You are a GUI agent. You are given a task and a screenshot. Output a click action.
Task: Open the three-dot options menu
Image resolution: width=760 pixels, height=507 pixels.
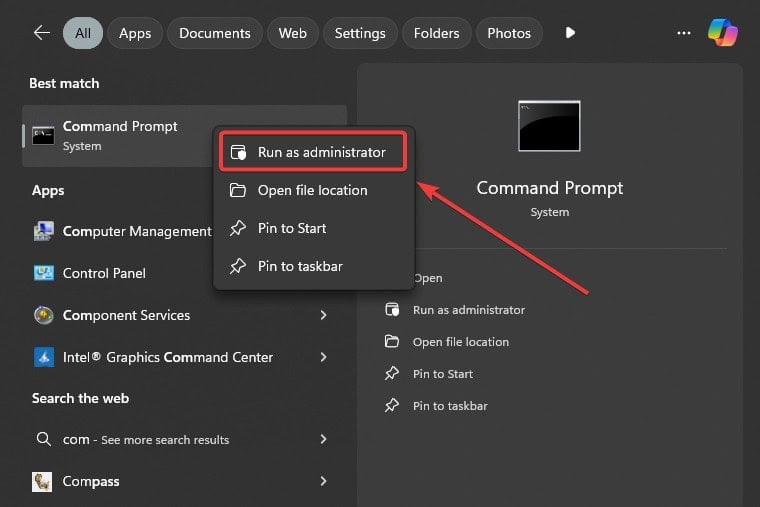(683, 33)
